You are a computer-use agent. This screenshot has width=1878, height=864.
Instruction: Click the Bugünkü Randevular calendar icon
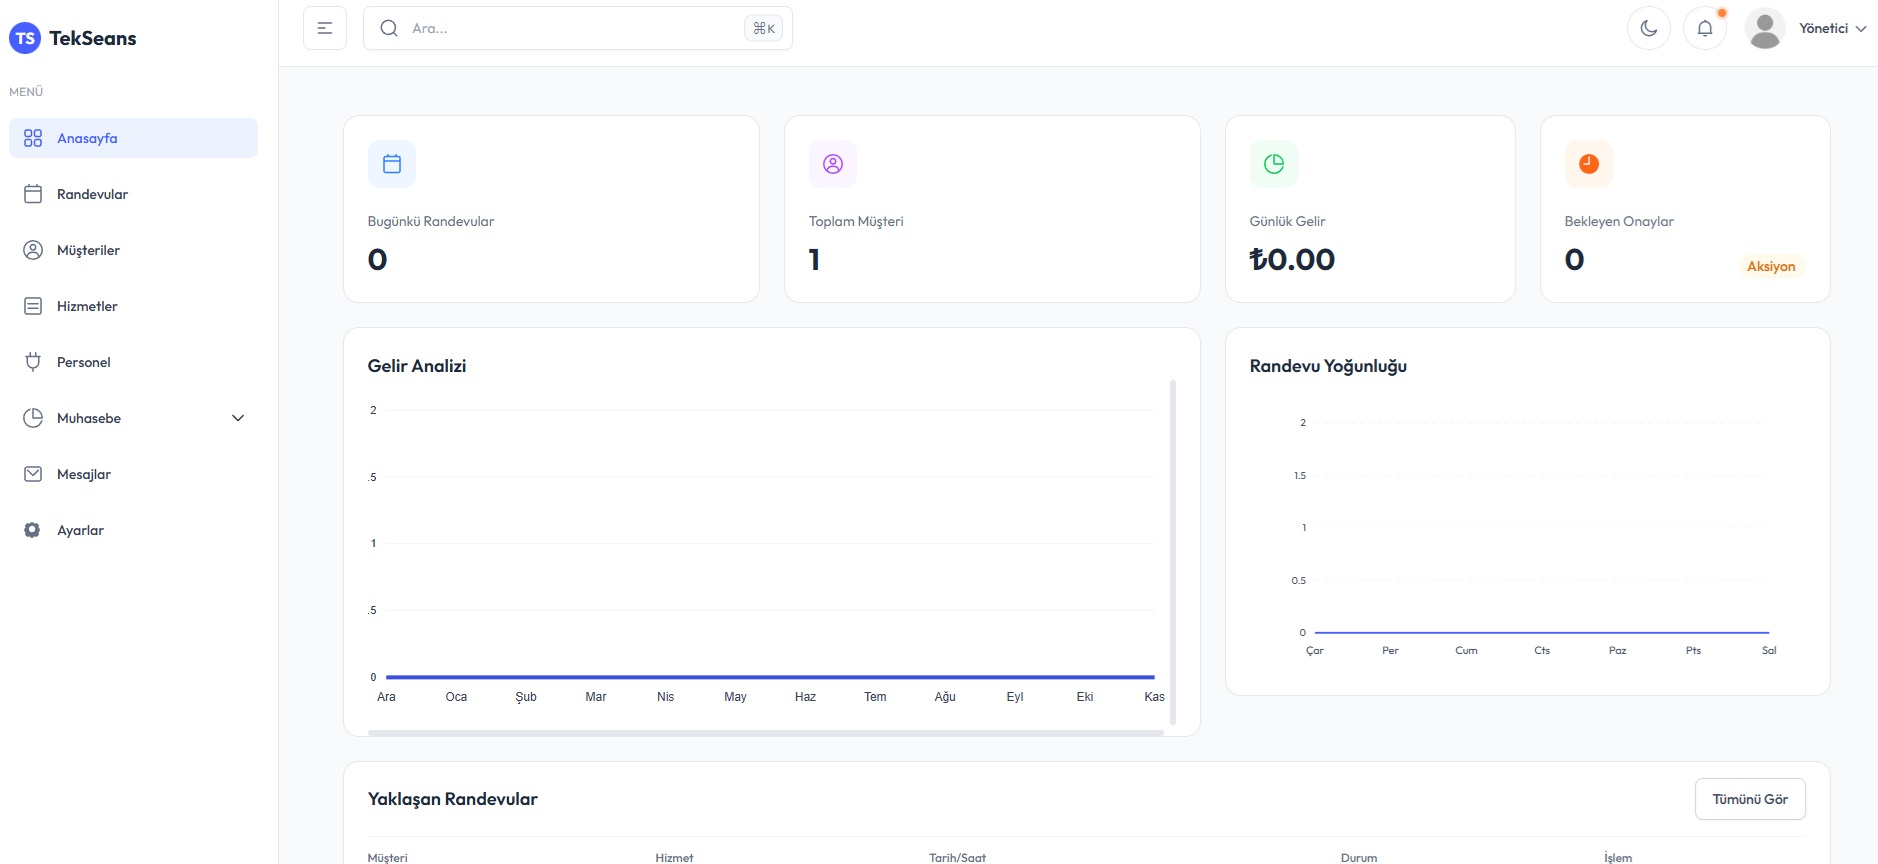pos(392,164)
